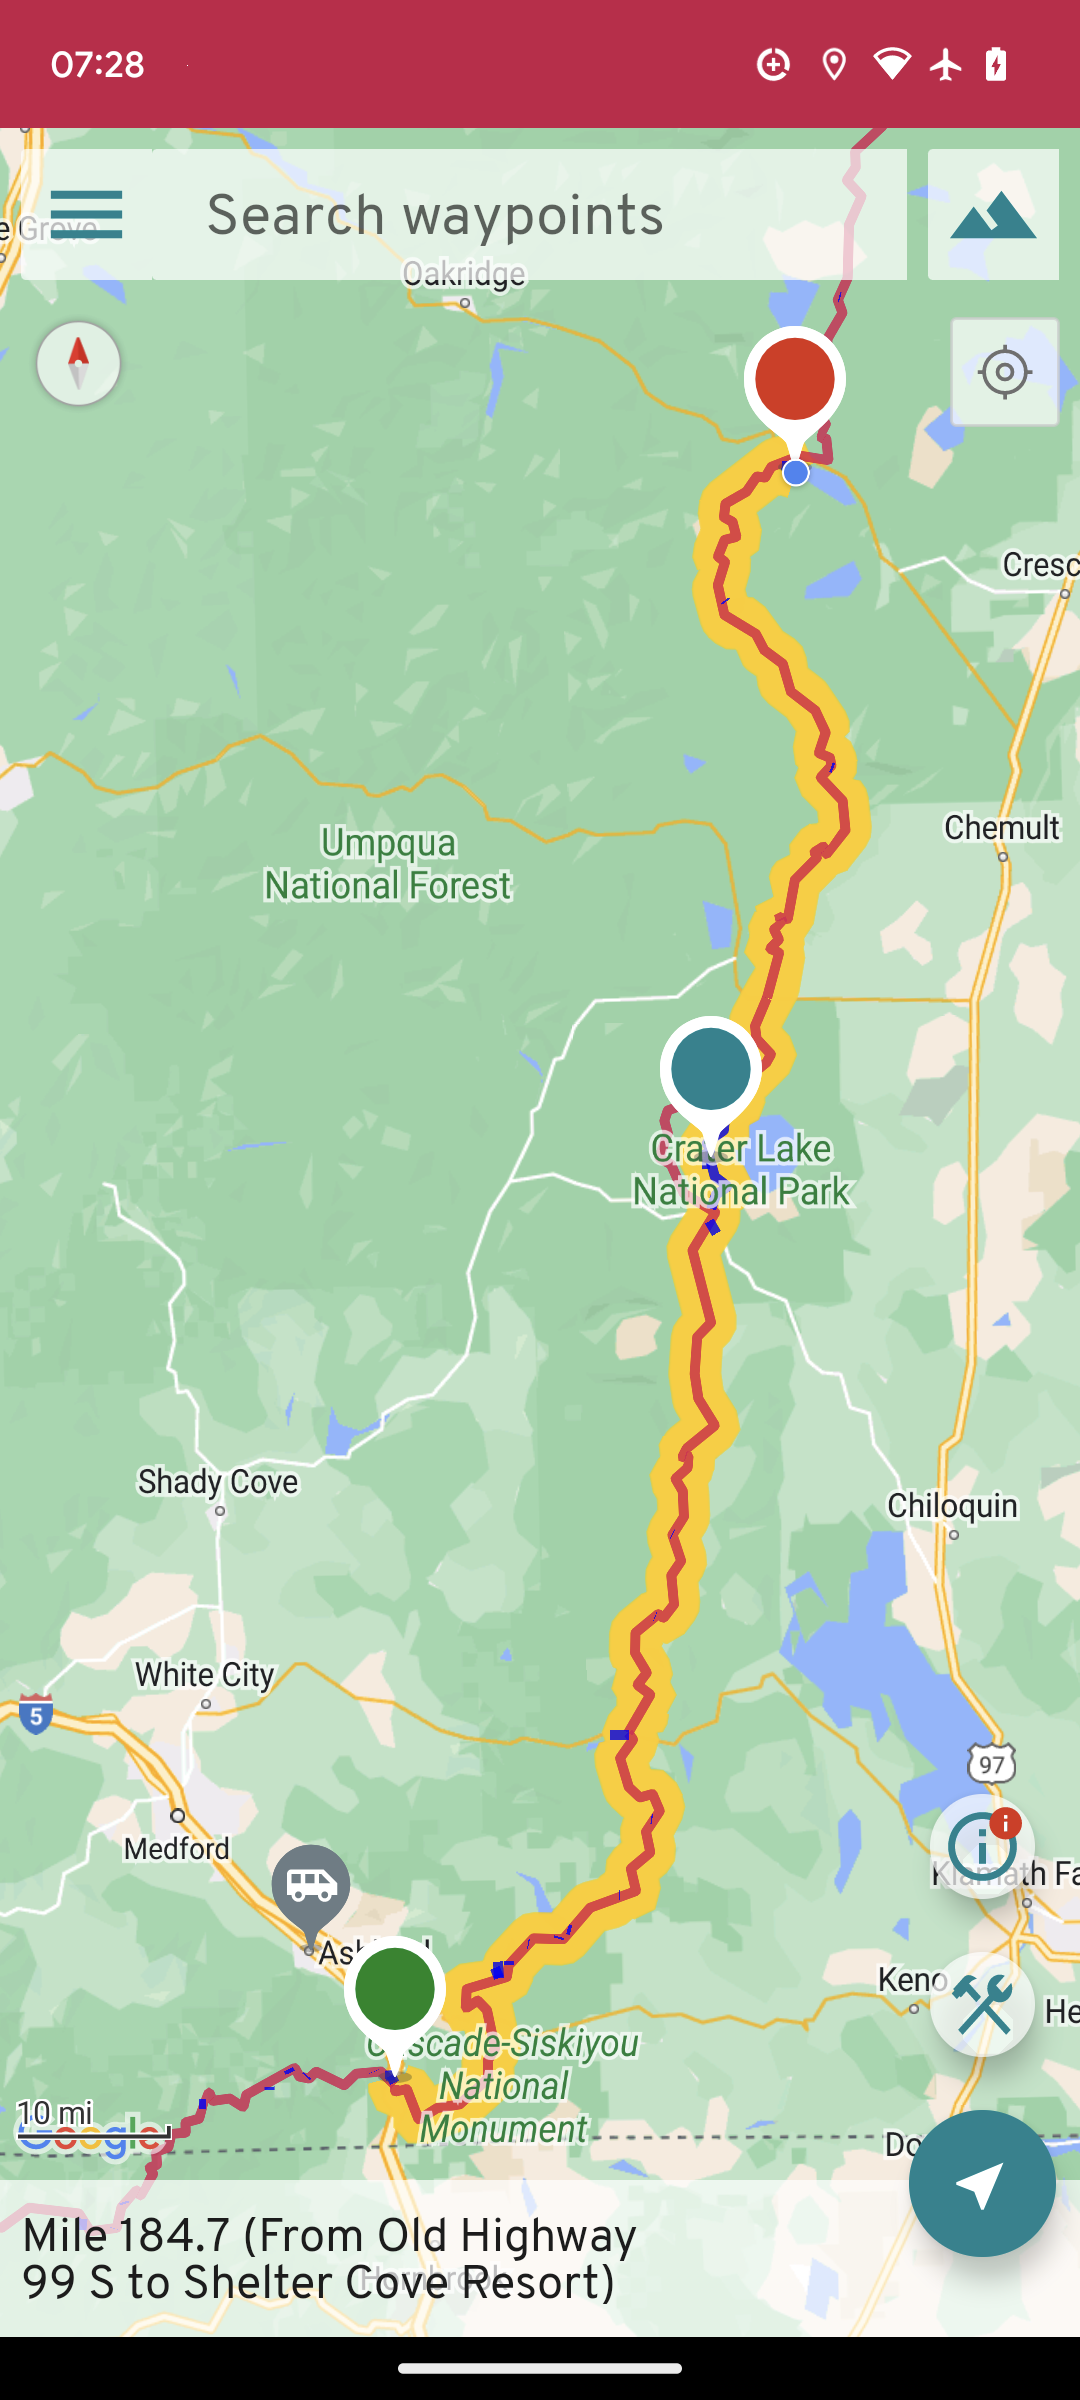Tap the Chemult town label
Viewport: 1080px width, 2400px height.
pos(1002,828)
